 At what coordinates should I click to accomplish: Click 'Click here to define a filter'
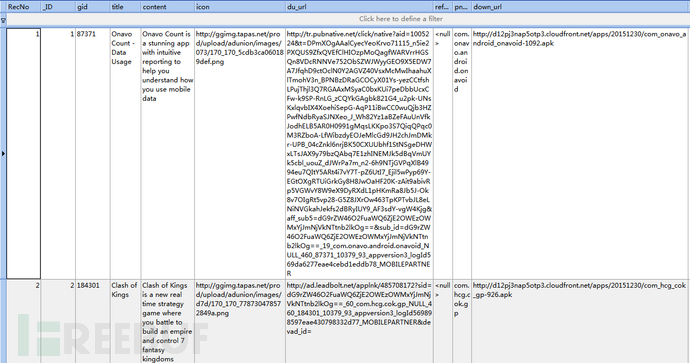click(x=401, y=19)
